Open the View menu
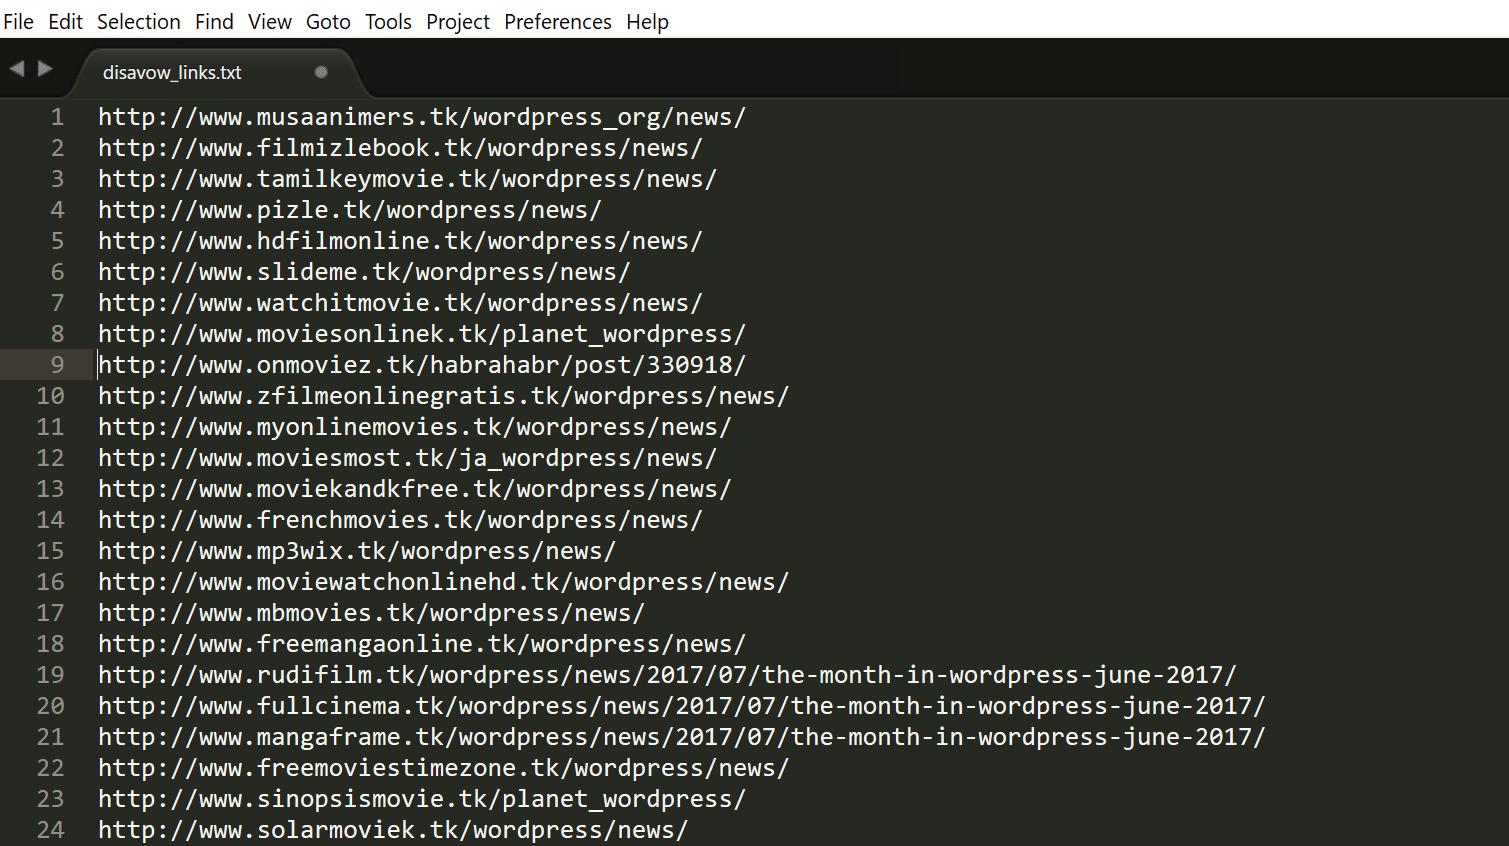 point(269,21)
